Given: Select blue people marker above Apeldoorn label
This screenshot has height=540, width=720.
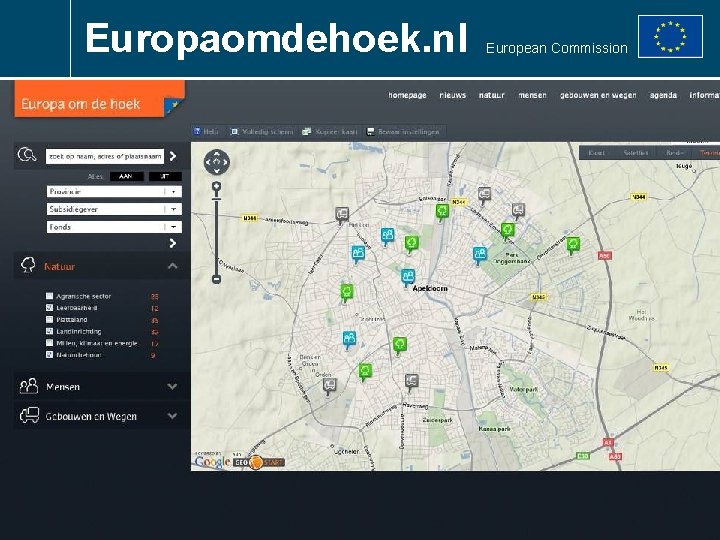Looking at the screenshot, I should (408, 277).
